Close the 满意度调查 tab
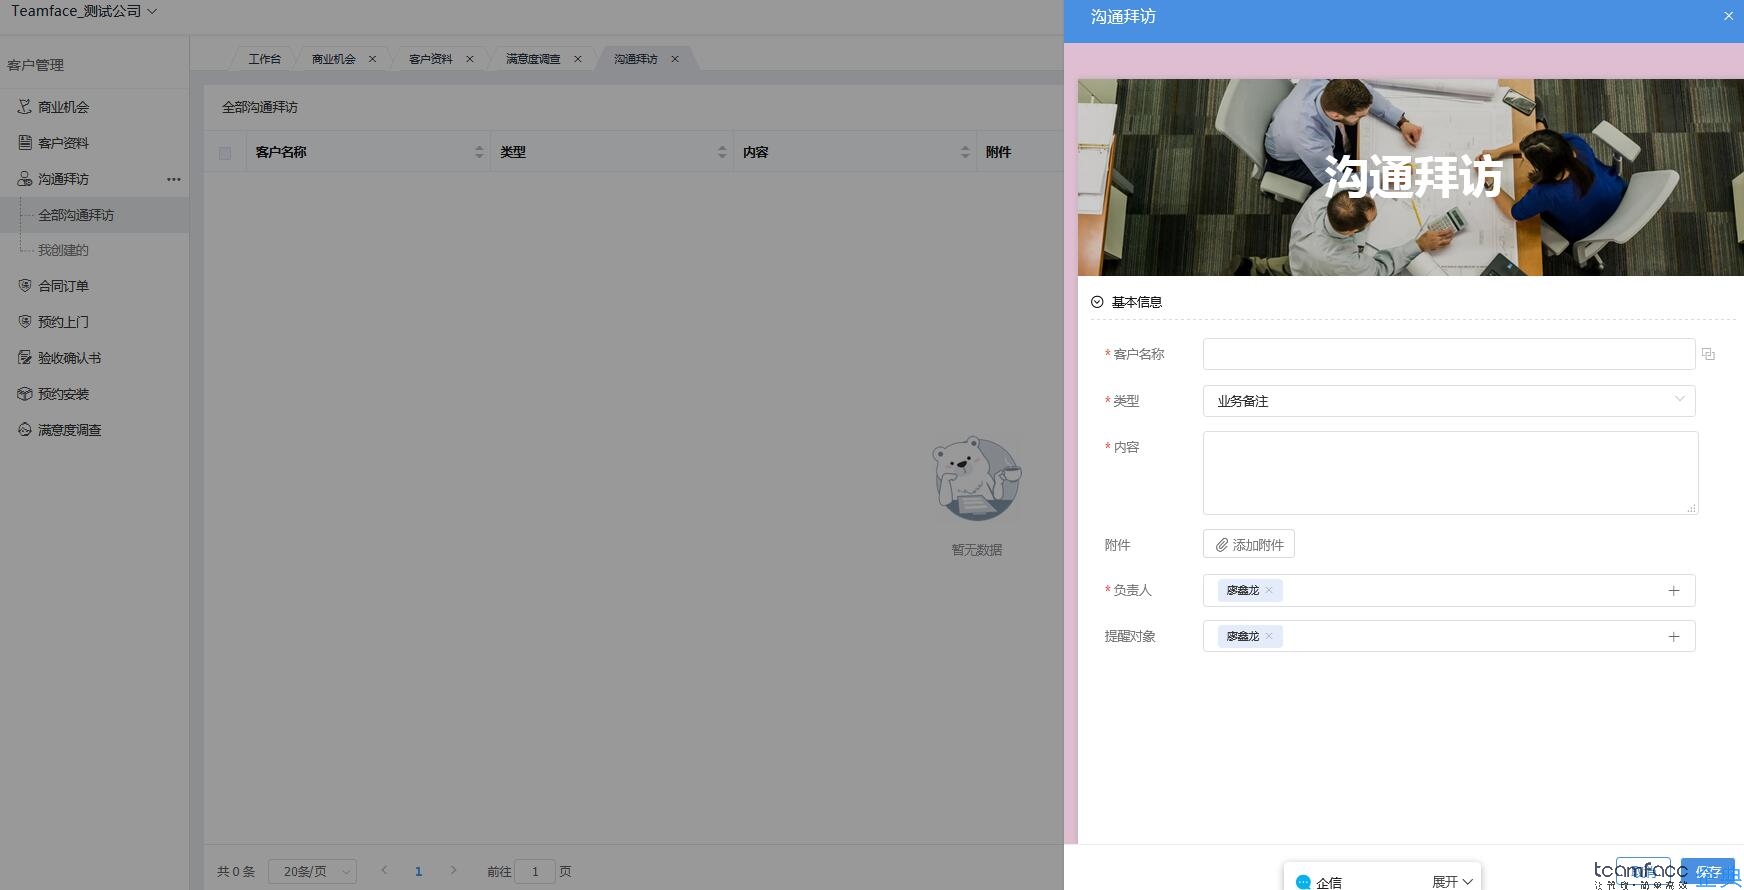The image size is (1744, 890). 577,59
